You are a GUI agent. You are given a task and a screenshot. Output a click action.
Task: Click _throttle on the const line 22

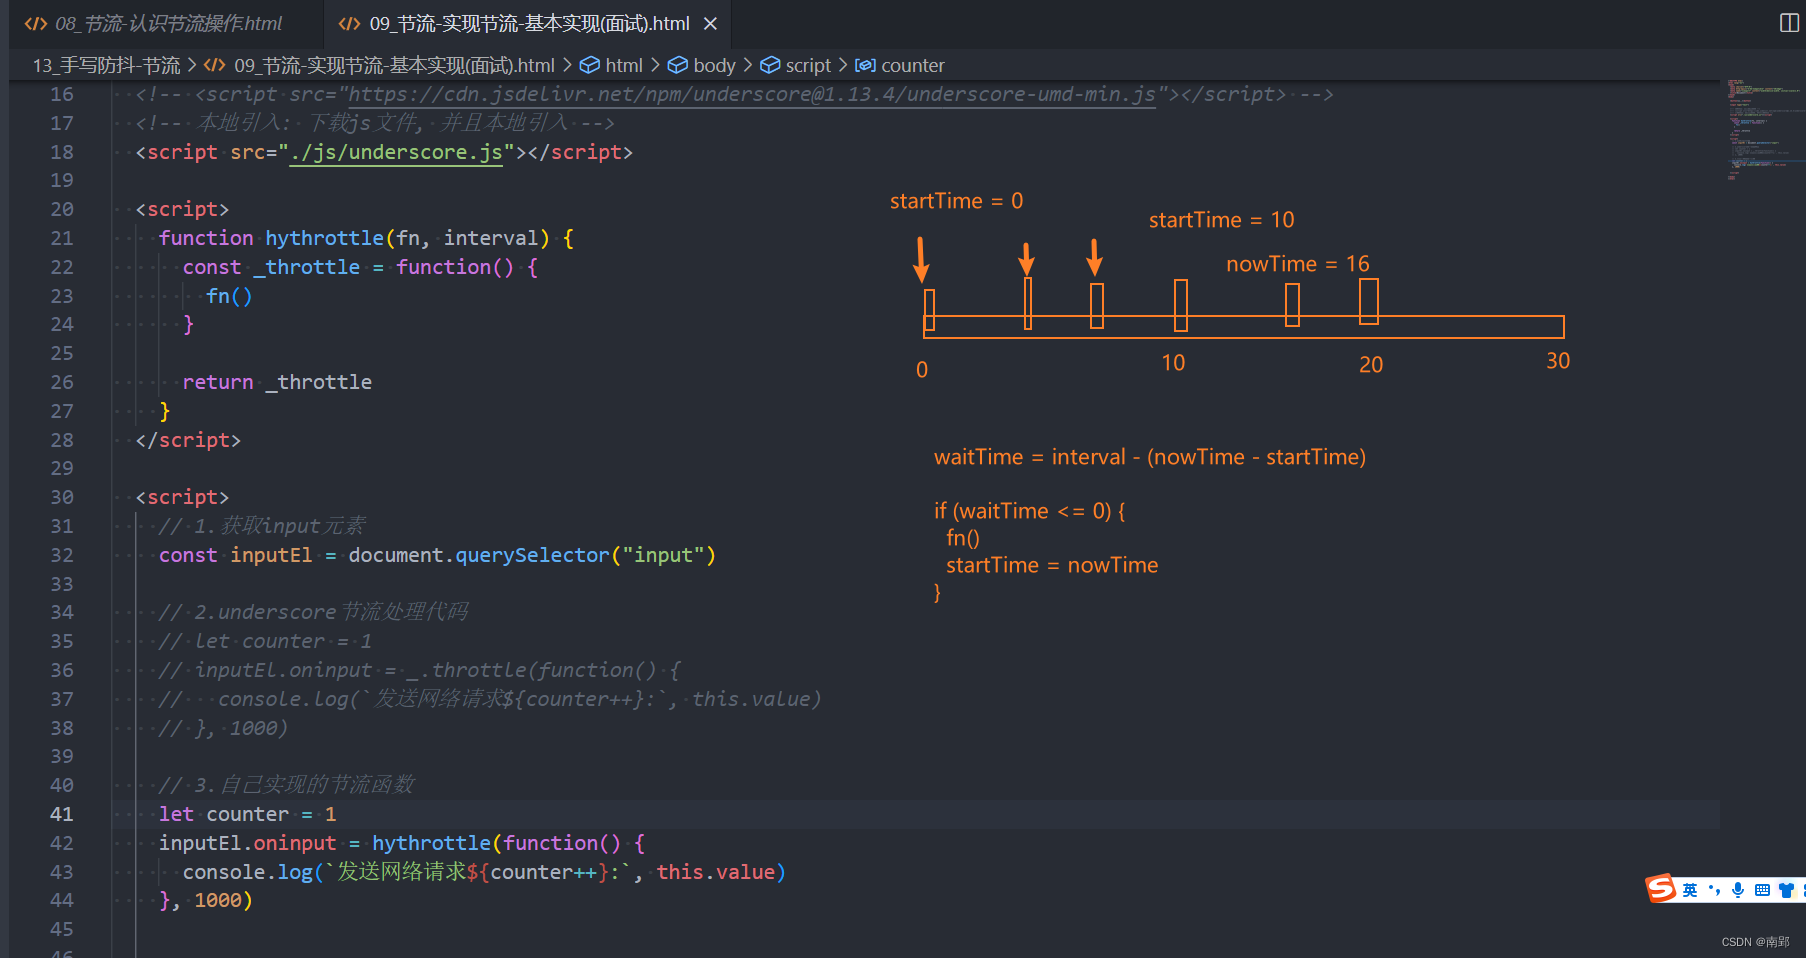click(307, 267)
